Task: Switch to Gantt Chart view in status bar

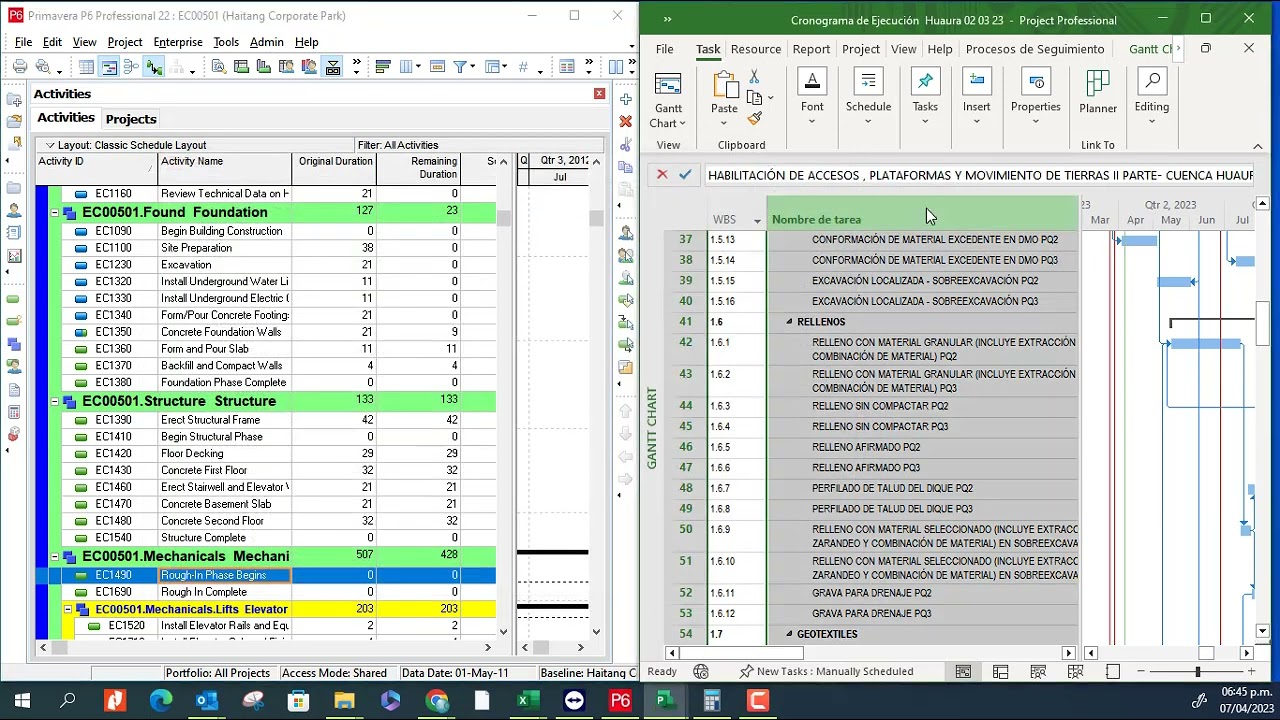Action: tap(963, 672)
